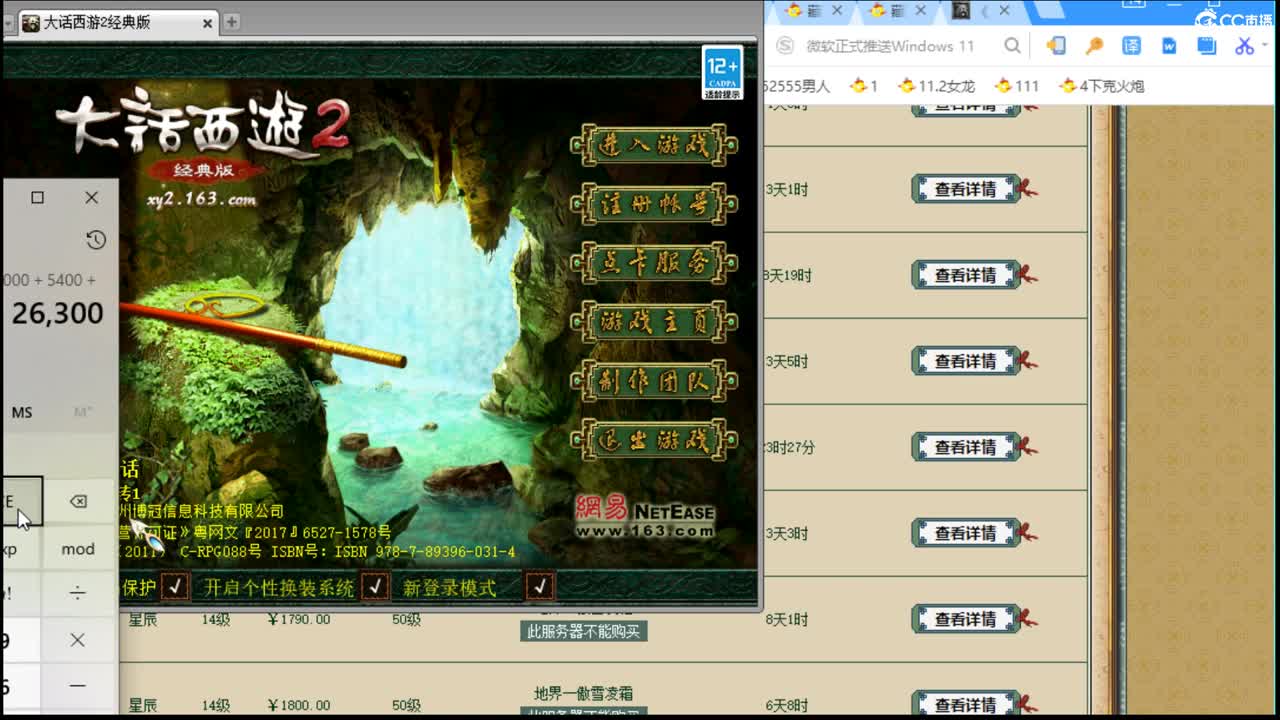Expand dropdown arrow beside scissors icon

[x=1265, y=47]
